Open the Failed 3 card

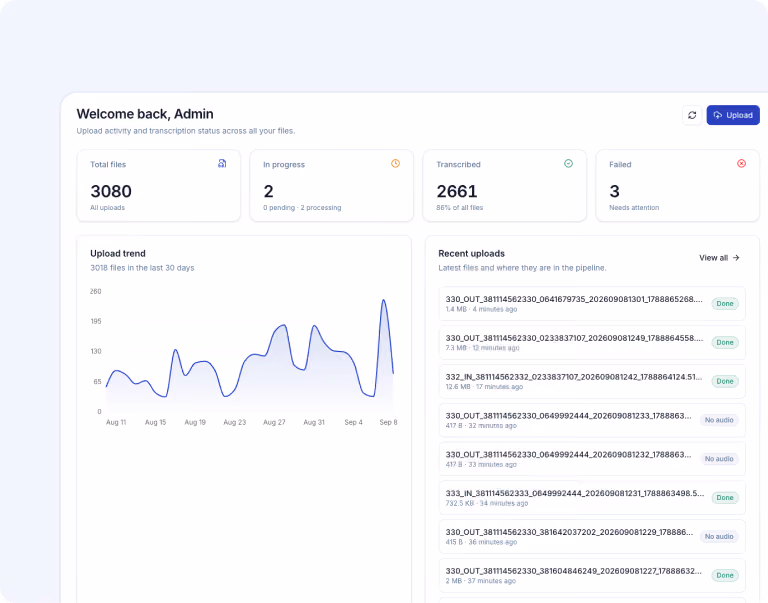pyautogui.click(x=677, y=186)
